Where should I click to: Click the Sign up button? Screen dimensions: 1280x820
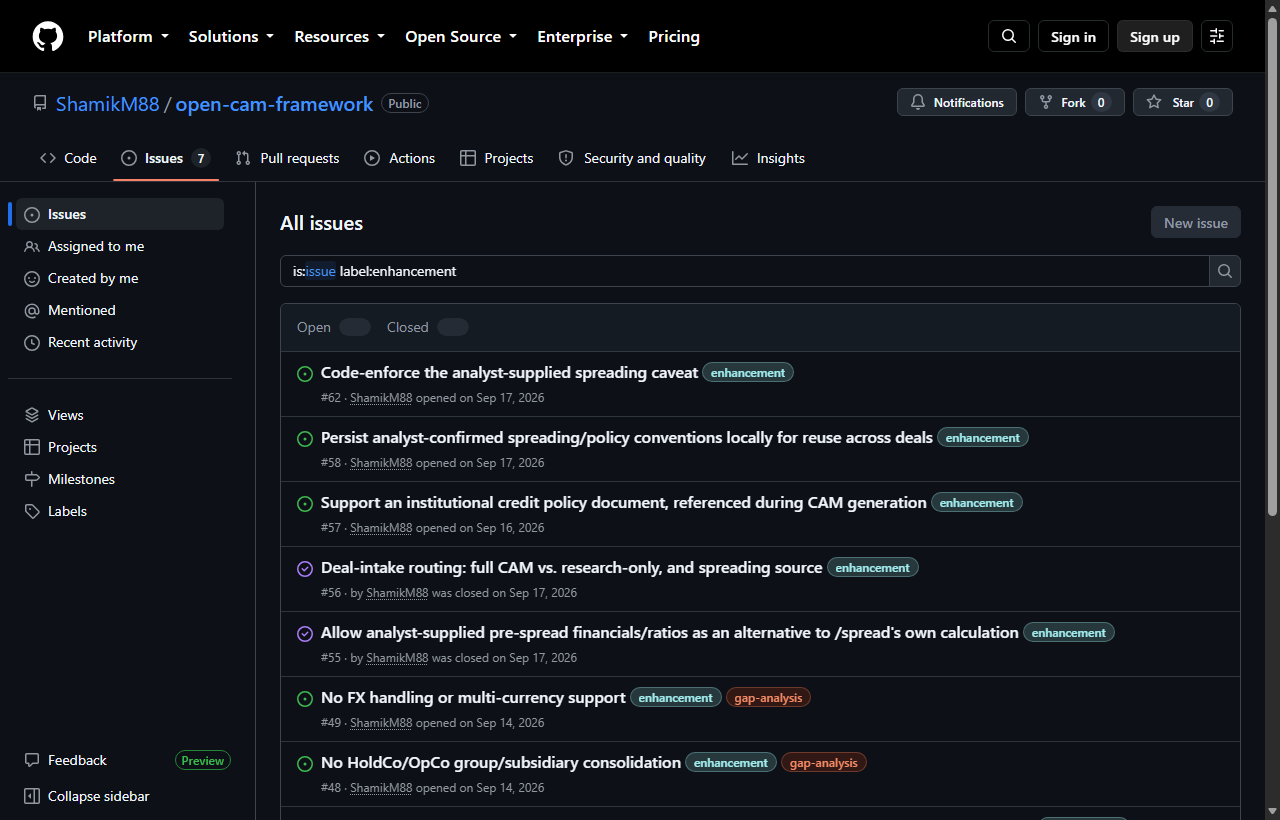[1155, 37]
